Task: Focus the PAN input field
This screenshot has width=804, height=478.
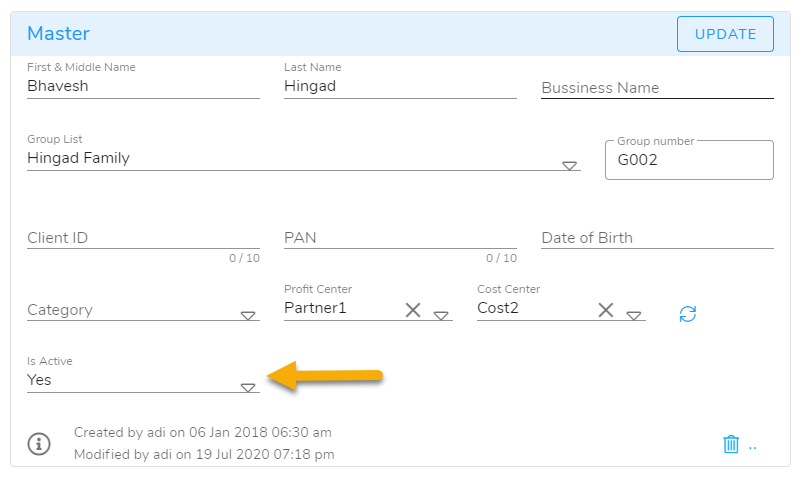Action: (x=399, y=238)
